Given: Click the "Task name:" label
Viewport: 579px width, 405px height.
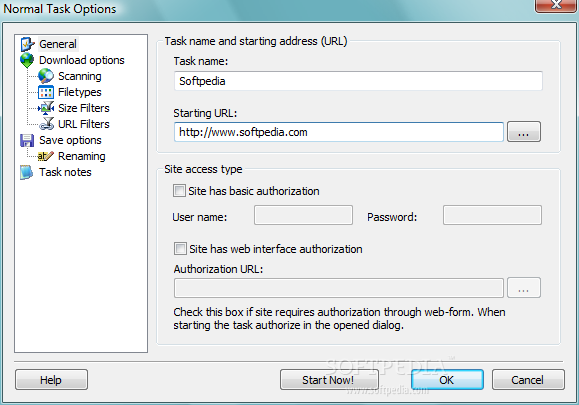Looking at the screenshot, I should [201, 61].
